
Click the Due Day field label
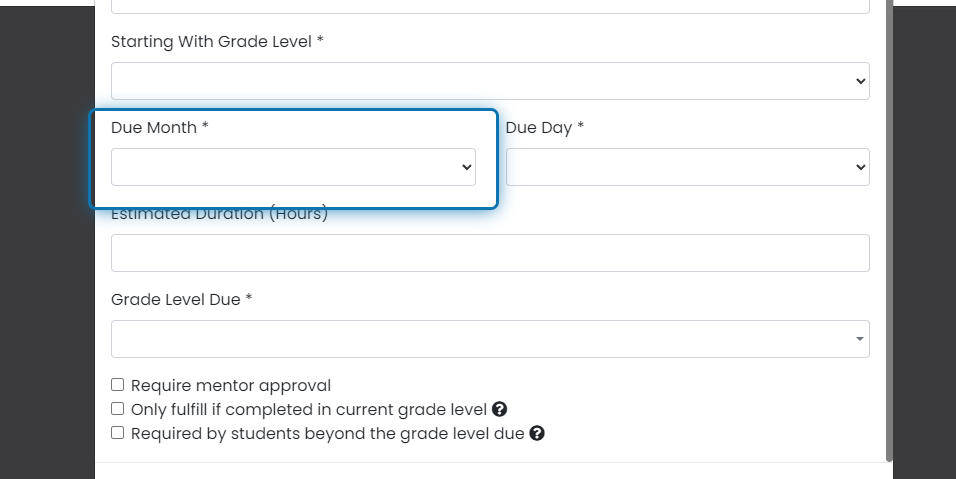point(544,127)
